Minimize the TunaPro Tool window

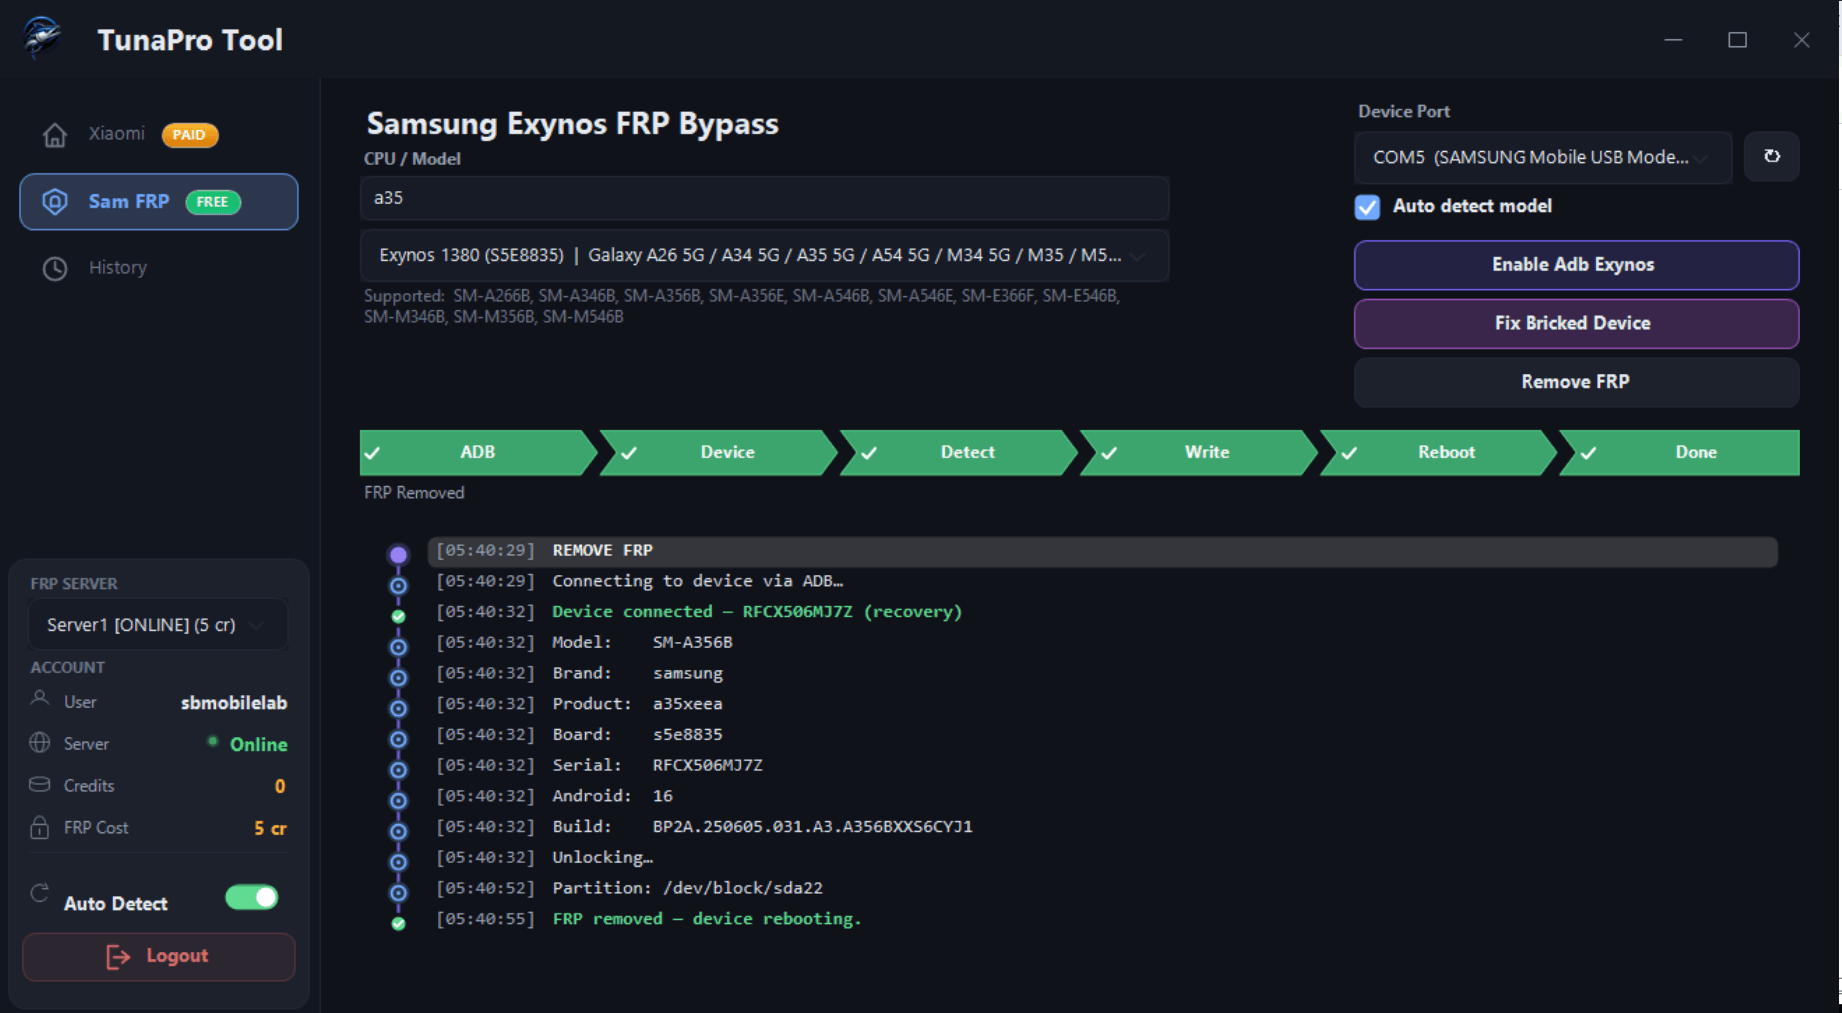point(1673,40)
